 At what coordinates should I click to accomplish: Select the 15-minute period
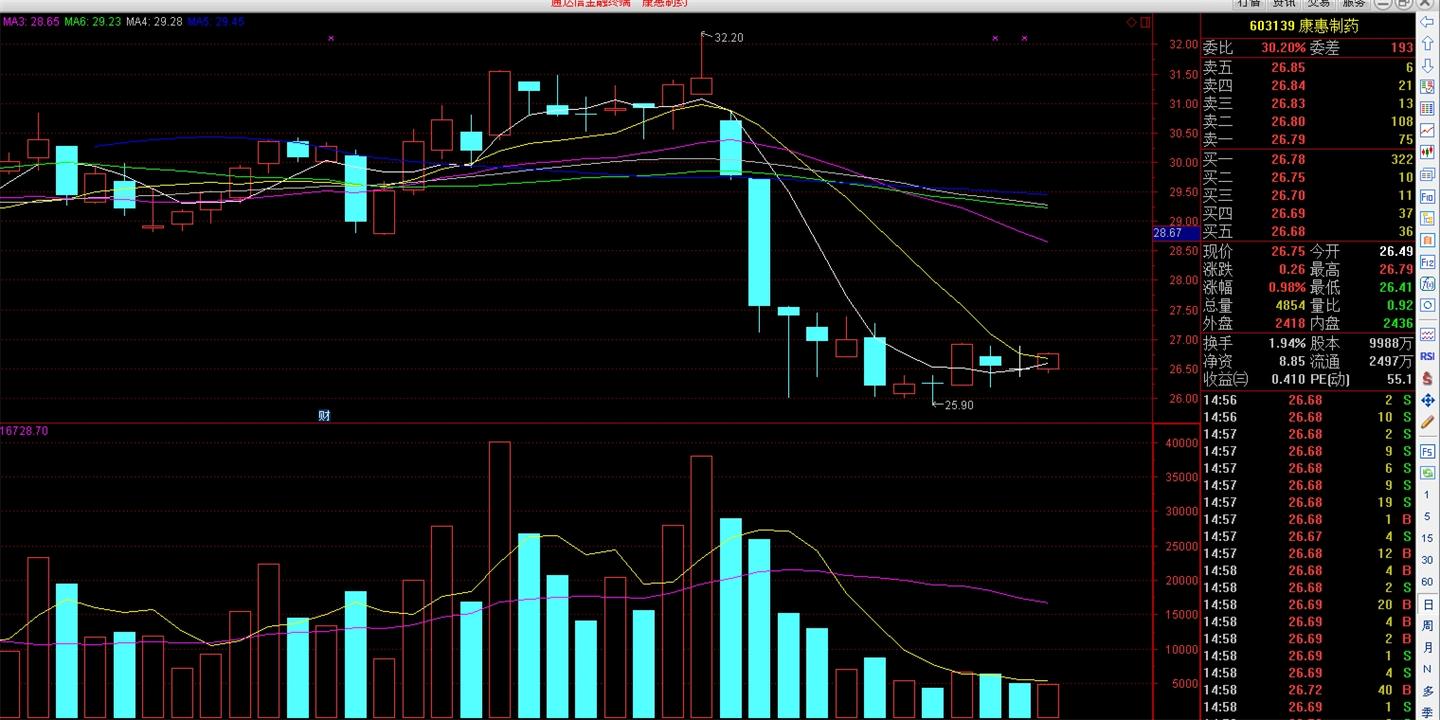[x=1428, y=539]
